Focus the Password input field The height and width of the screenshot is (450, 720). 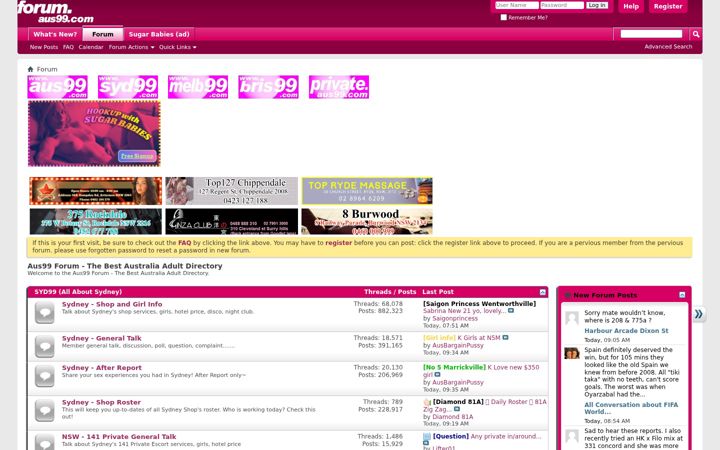(x=562, y=6)
